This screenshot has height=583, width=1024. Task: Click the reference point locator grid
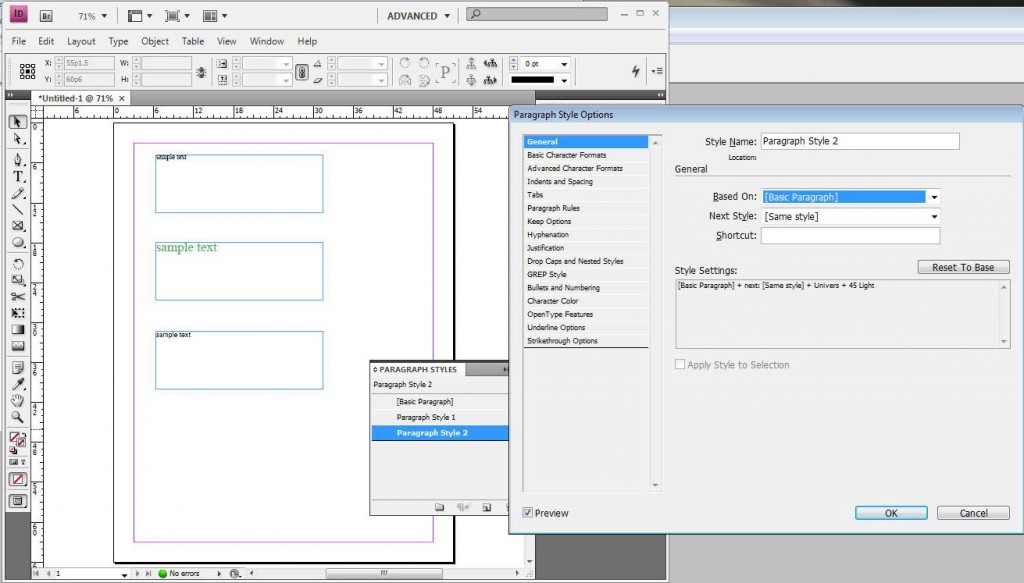27,71
